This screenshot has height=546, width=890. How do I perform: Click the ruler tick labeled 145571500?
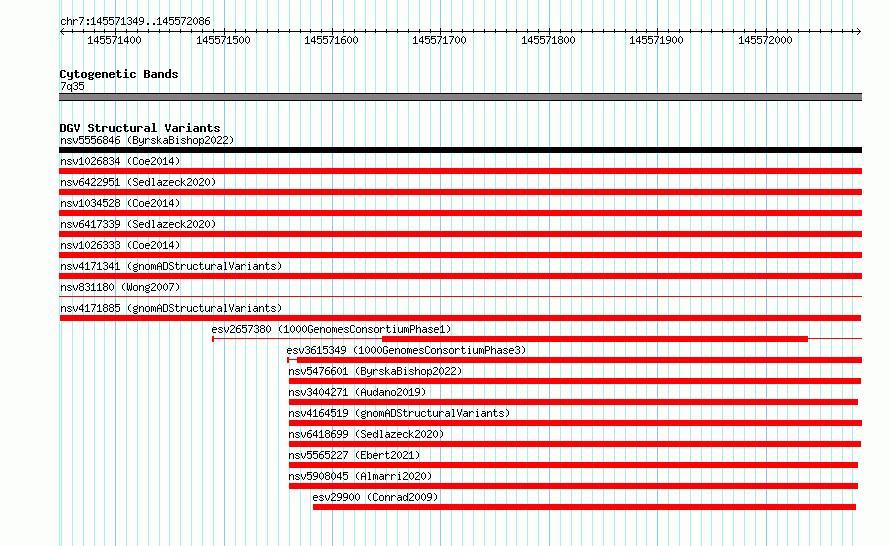coord(223,40)
